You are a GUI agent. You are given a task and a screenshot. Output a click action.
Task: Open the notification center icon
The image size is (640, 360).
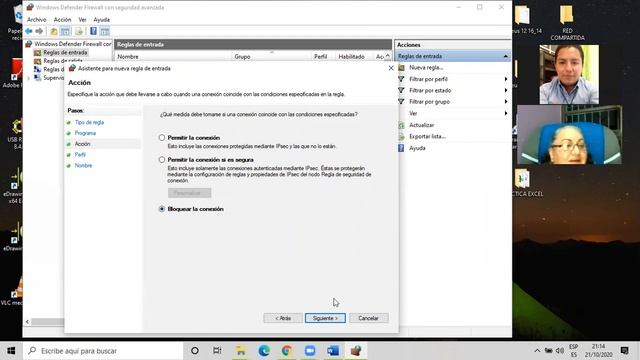(624, 351)
